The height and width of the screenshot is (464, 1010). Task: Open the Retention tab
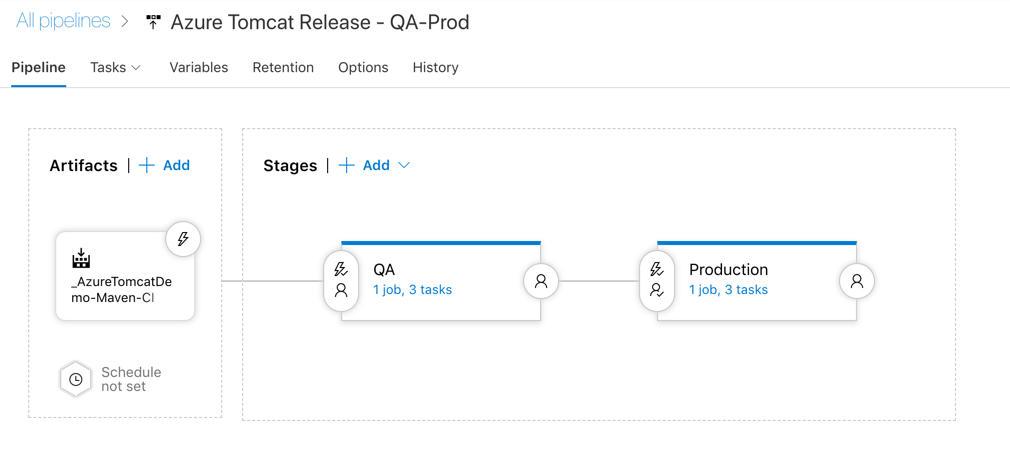pyautogui.click(x=283, y=68)
